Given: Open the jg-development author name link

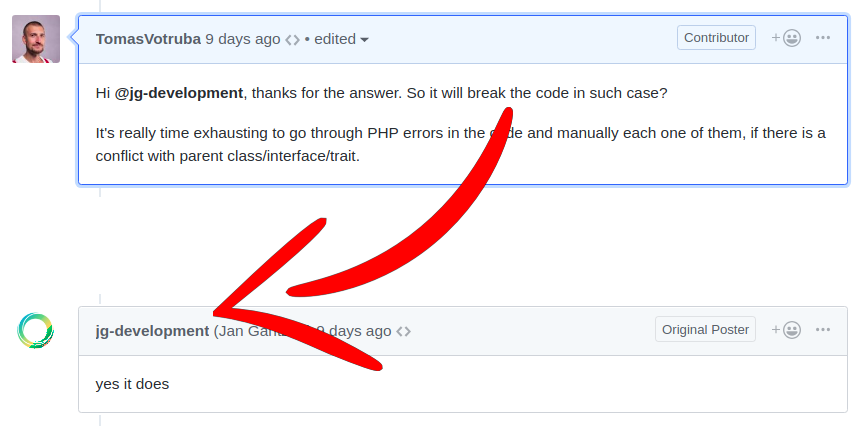Looking at the screenshot, I should (x=152, y=331).
